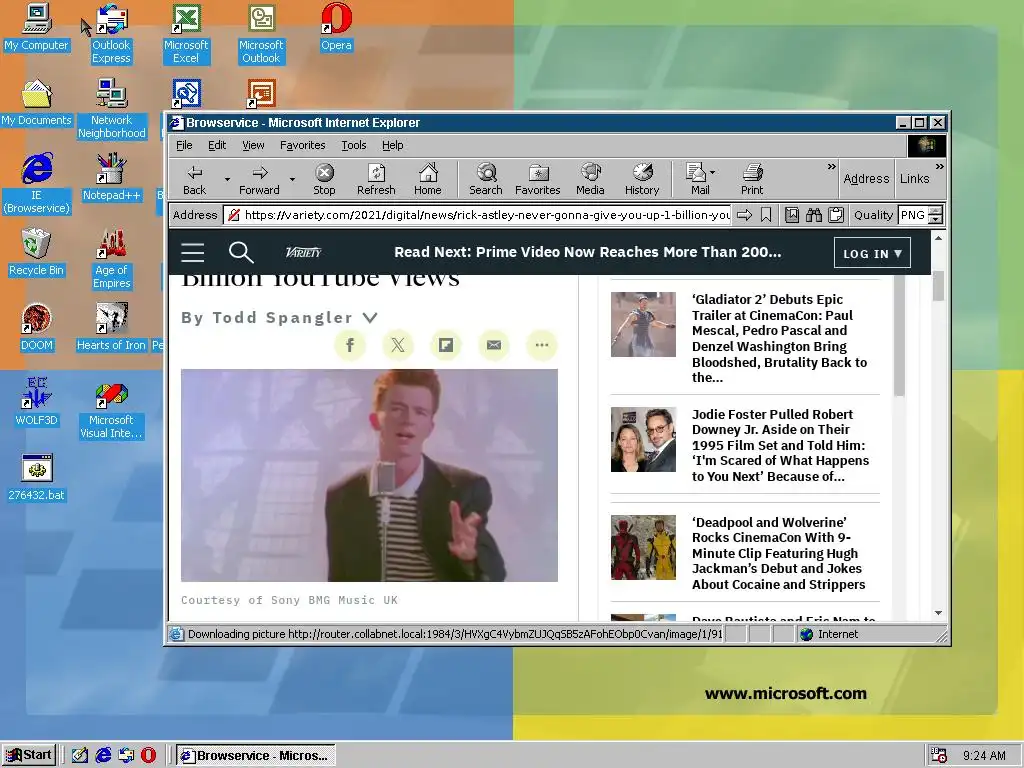
Task: Launch Opera from quick launch bar
Action: coord(149,755)
